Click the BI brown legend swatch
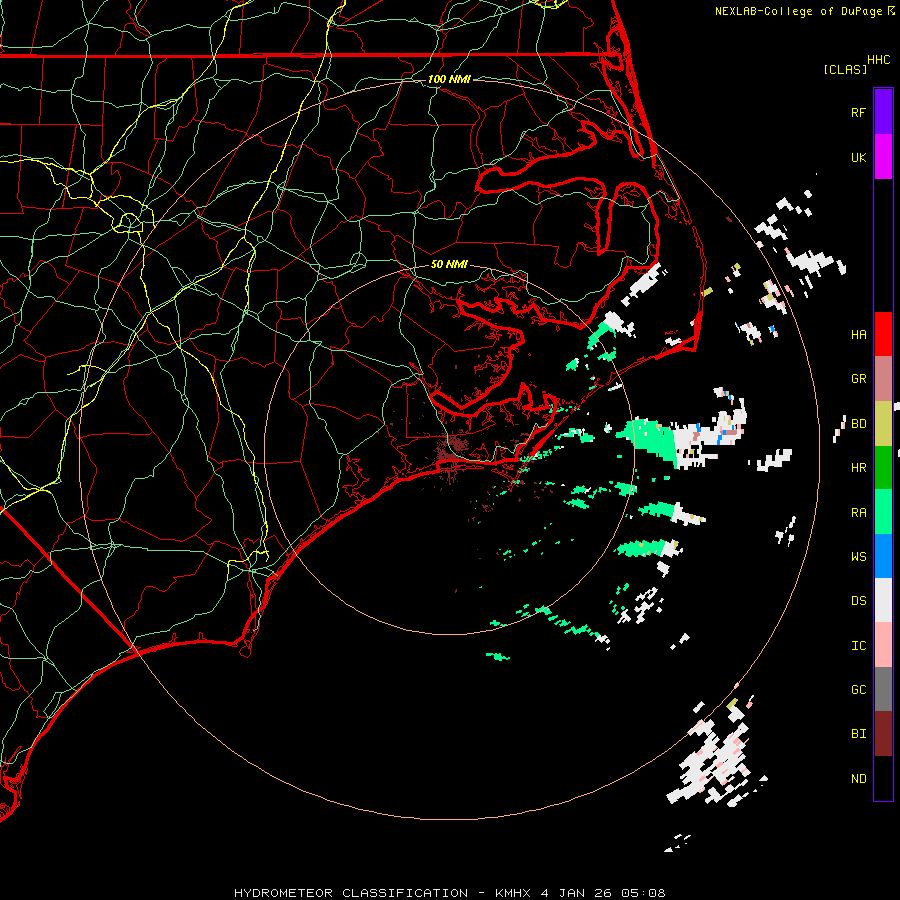Viewport: 900px width, 900px height. [883, 734]
